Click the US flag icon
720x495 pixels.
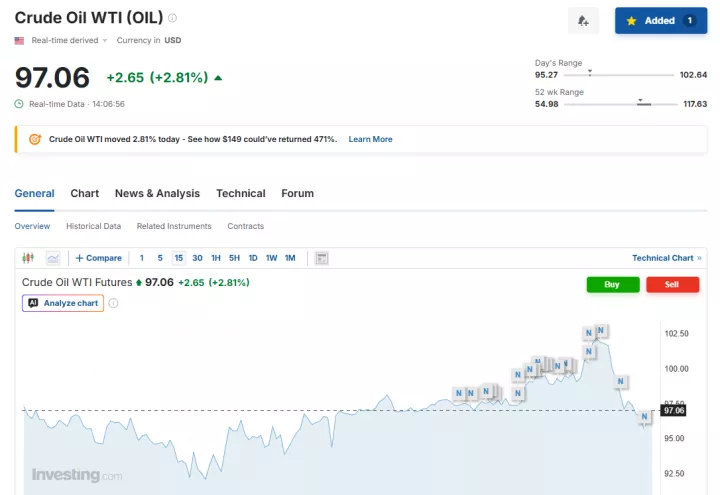click(x=20, y=40)
